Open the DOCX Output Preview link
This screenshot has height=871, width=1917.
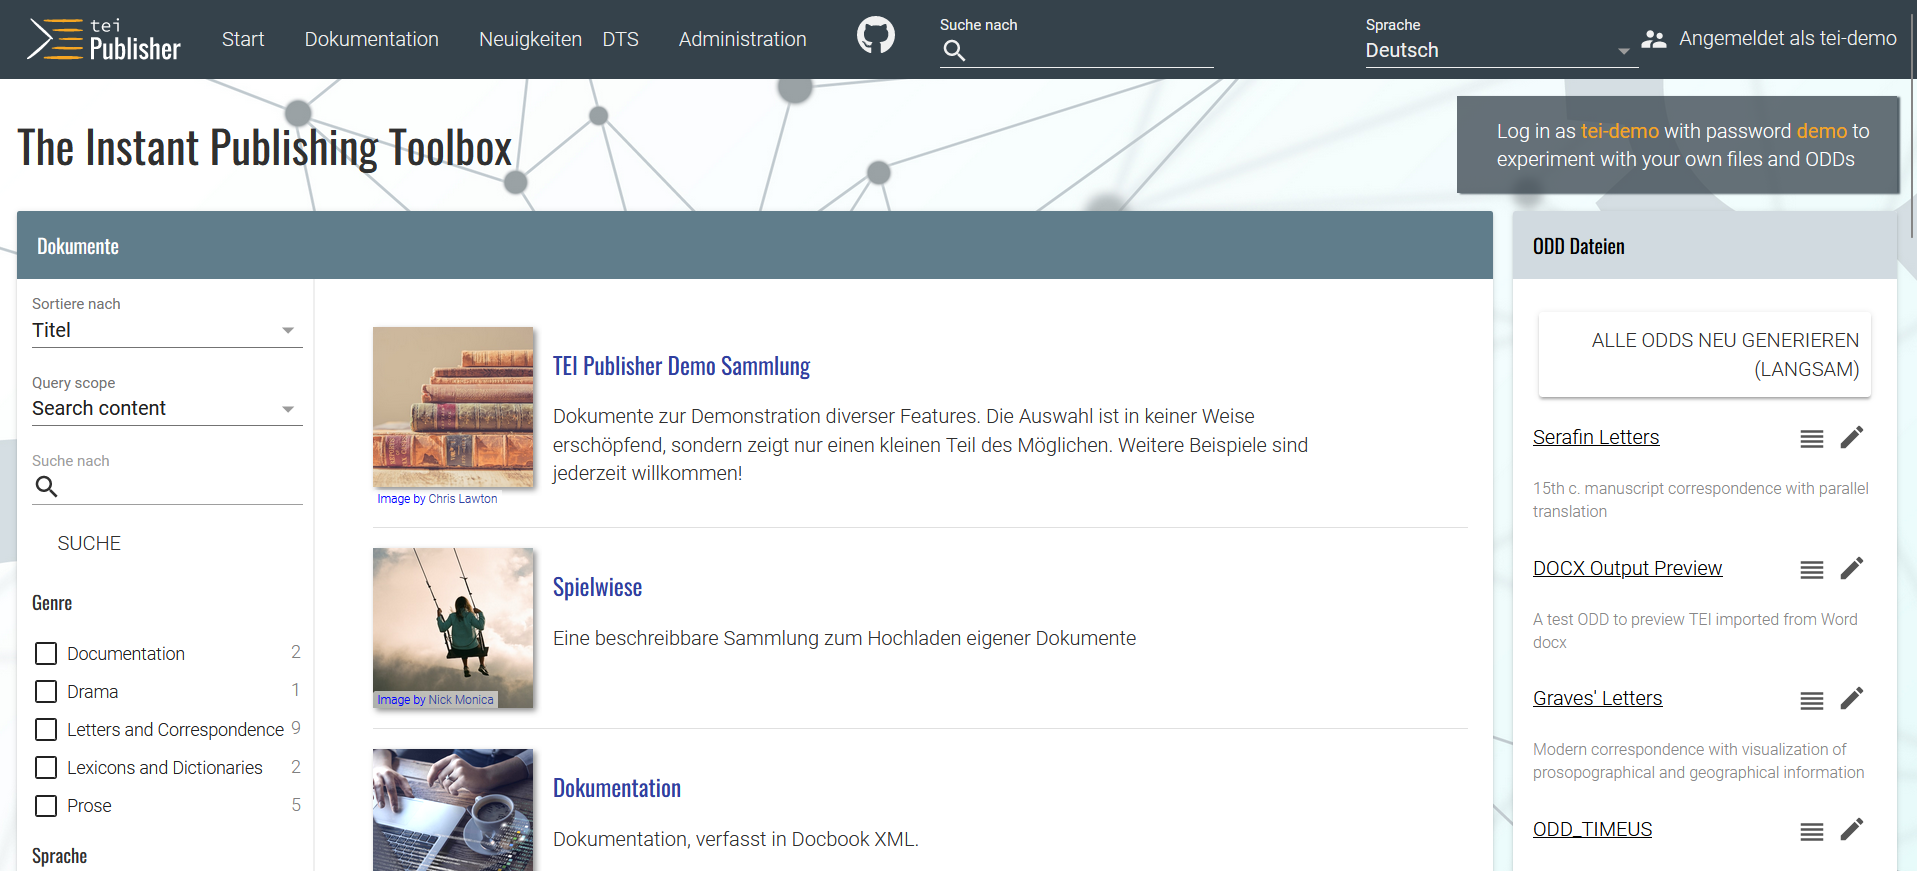click(x=1627, y=568)
